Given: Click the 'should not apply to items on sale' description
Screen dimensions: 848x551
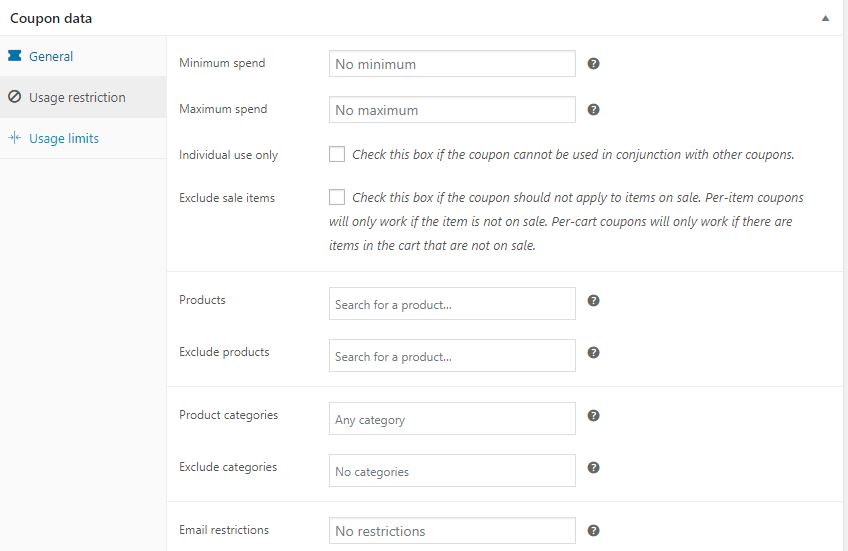Looking at the screenshot, I should pyautogui.click(x=566, y=221).
